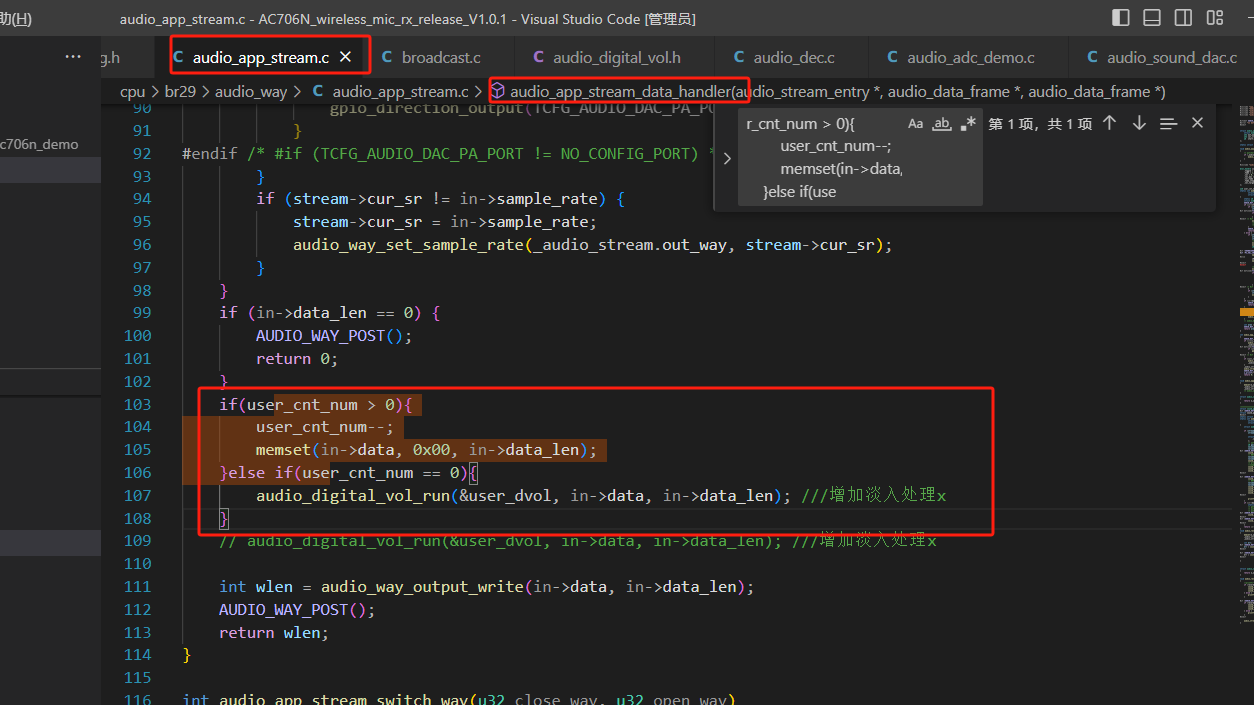Expand the replace field chevron in find widget
The image size is (1254, 705).
(x=727, y=158)
